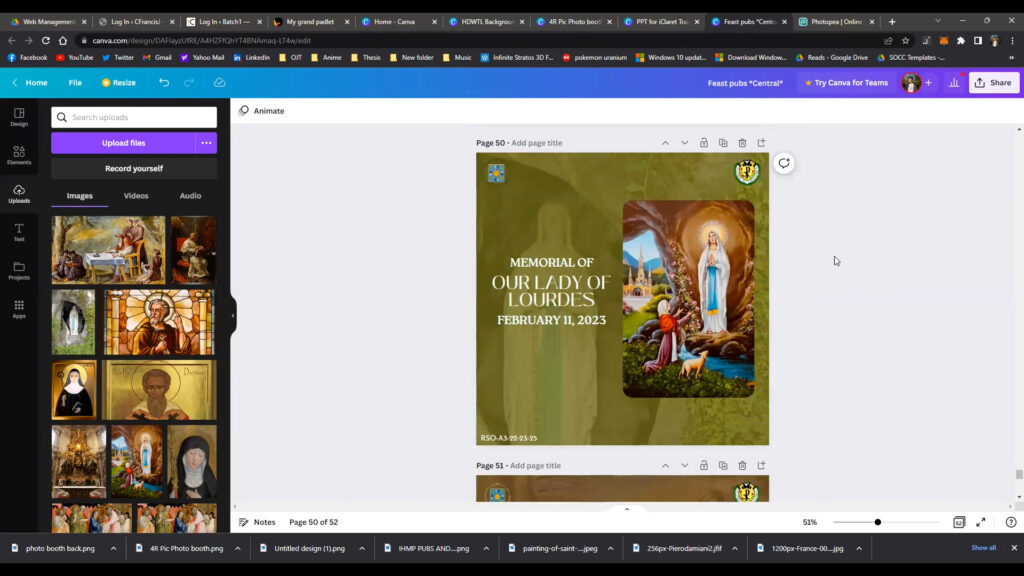Open the YouTube bookmark
Image resolution: width=1024 pixels, height=576 pixels.
point(74,57)
